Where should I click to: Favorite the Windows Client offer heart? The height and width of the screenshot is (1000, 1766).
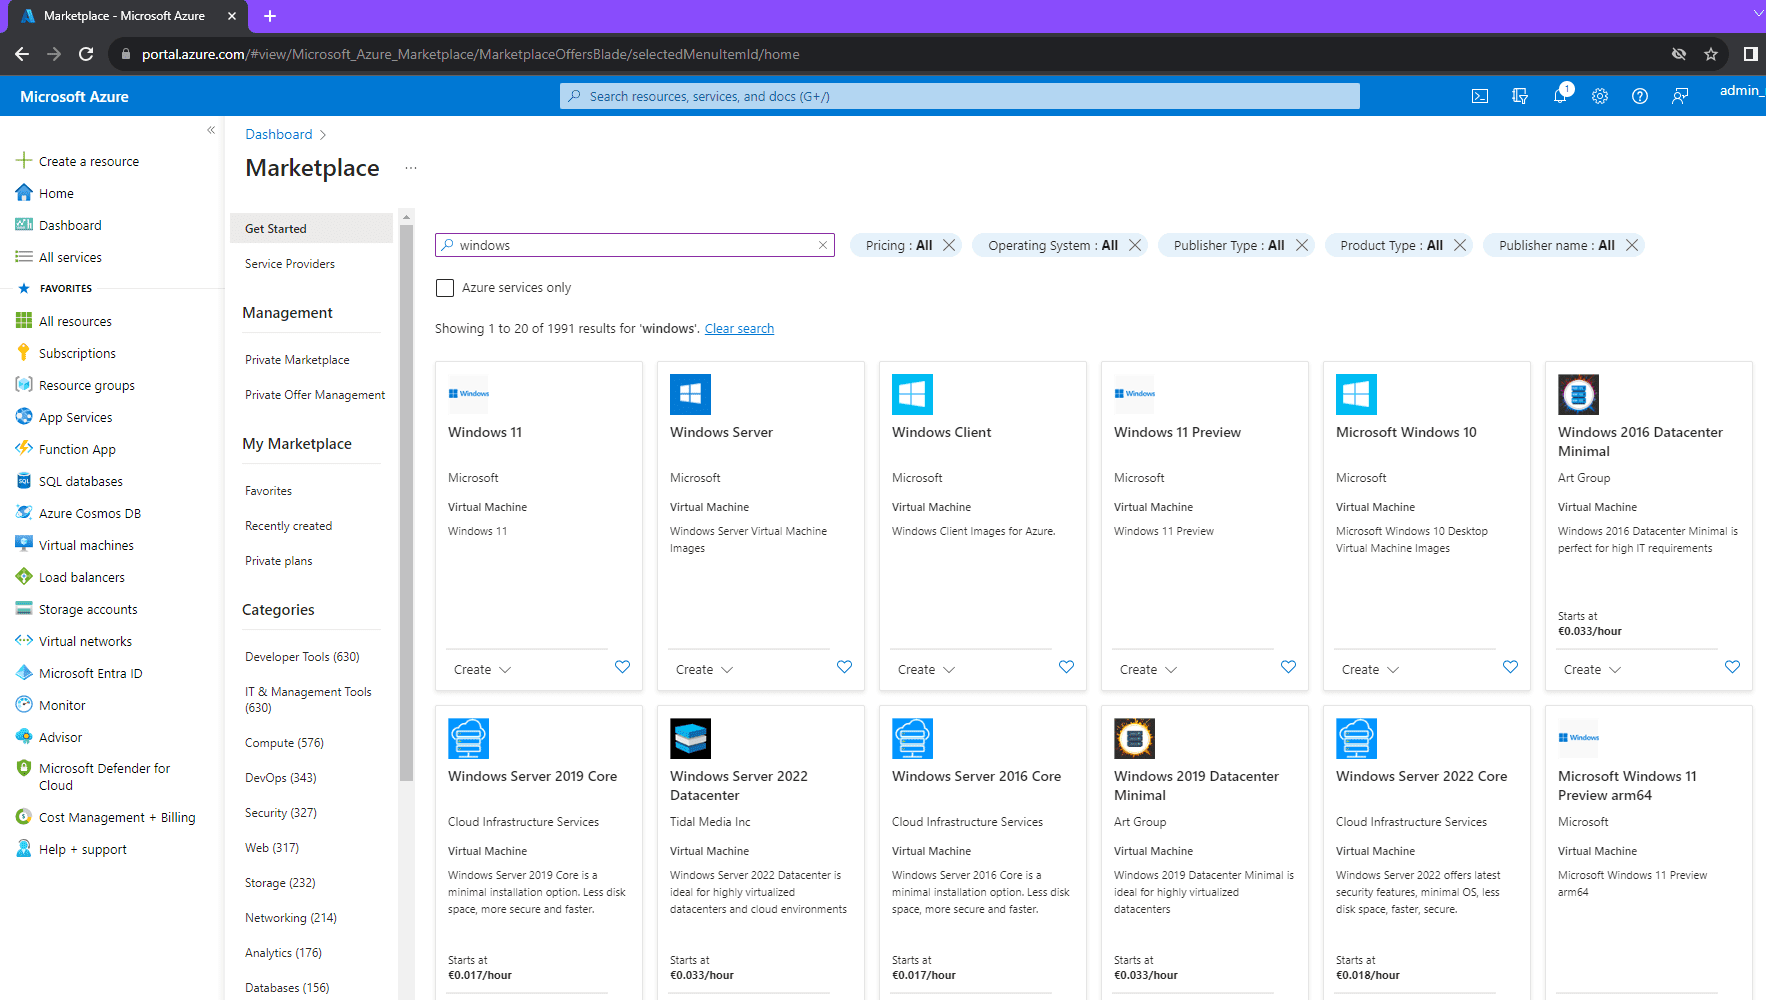[1066, 667]
